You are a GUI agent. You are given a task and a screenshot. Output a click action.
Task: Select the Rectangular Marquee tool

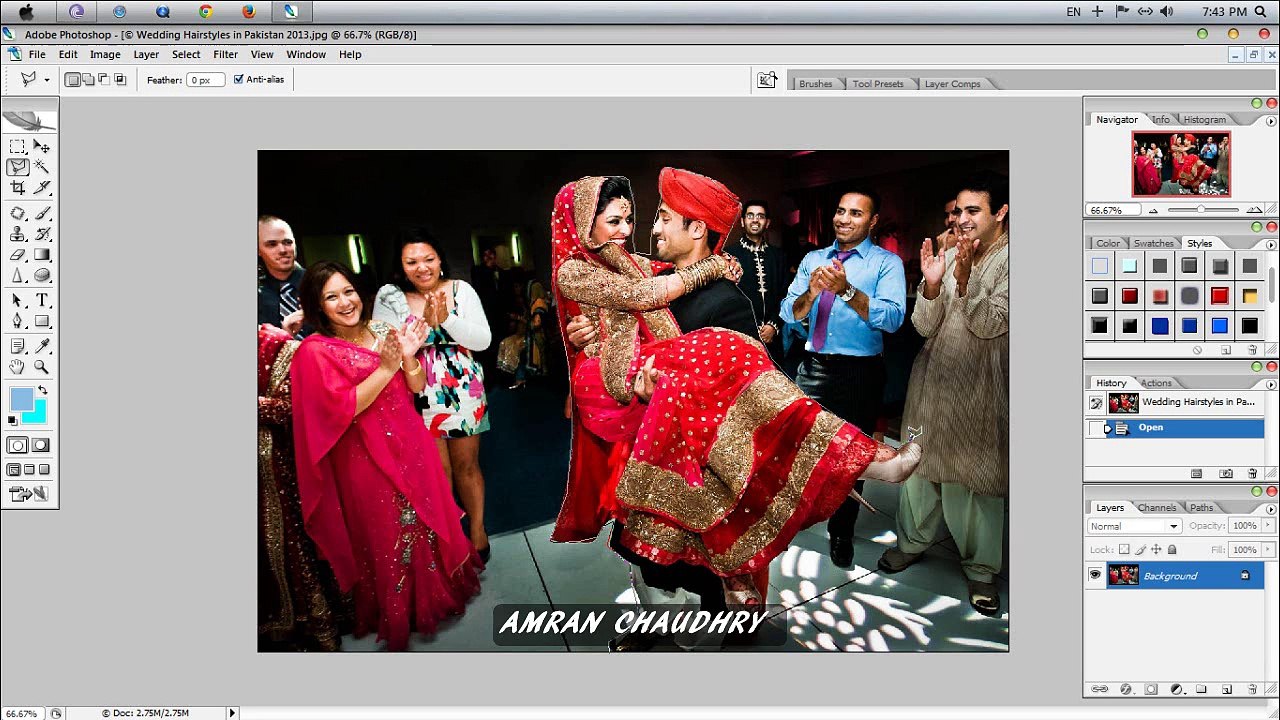tap(18, 146)
